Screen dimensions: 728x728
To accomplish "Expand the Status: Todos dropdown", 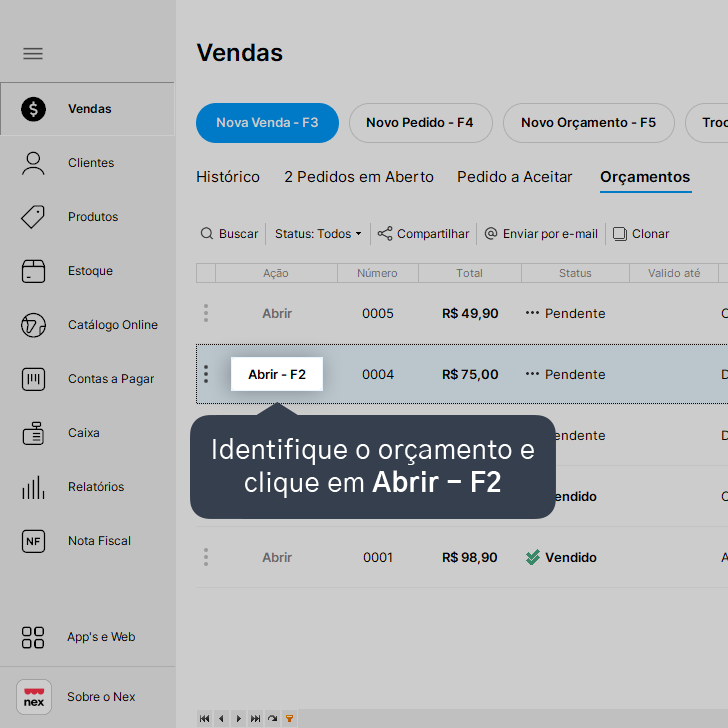I will tap(318, 234).
